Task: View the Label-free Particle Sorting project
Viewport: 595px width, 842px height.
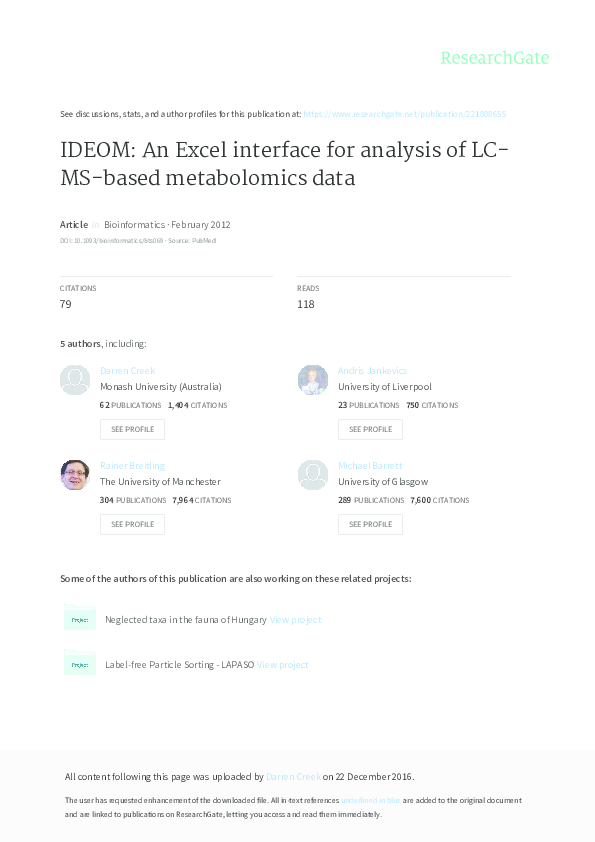Action: (x=282, y=663)
